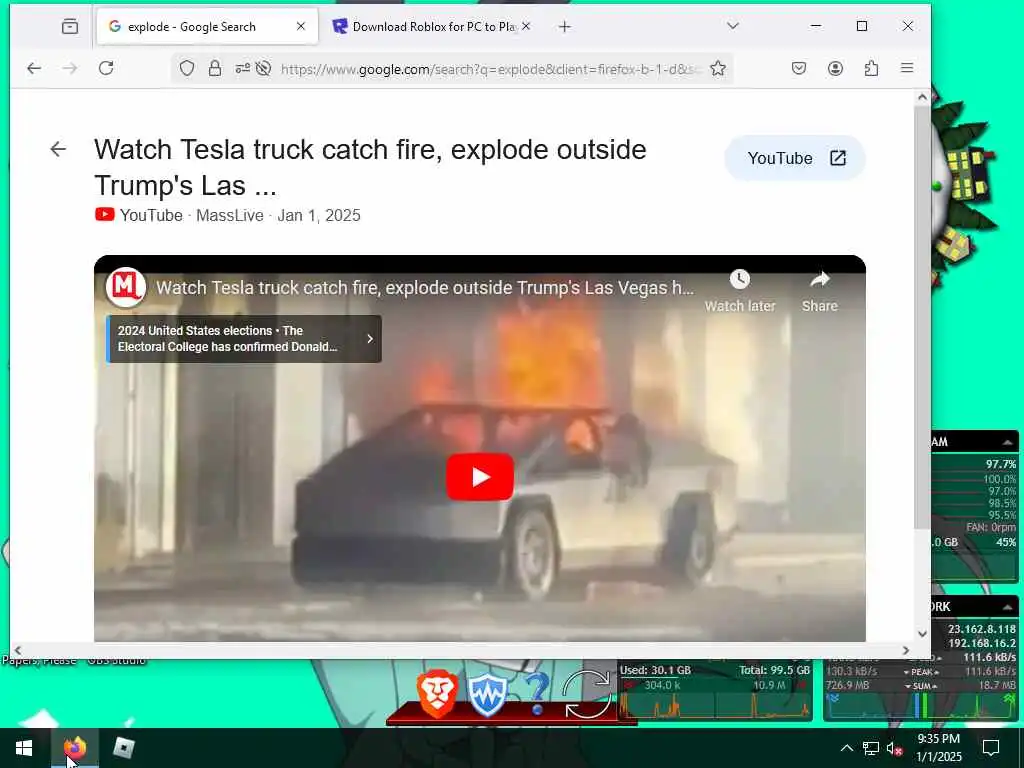Click right arrow on horizontal scrollbar
1024x768 pixels.
pos(906,650)
